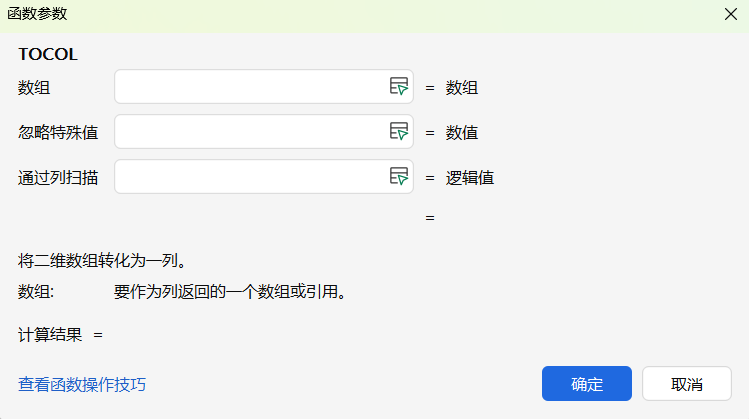Click the 取消 button
Screen dimensions: 749x419
click(x=686, y=384)
